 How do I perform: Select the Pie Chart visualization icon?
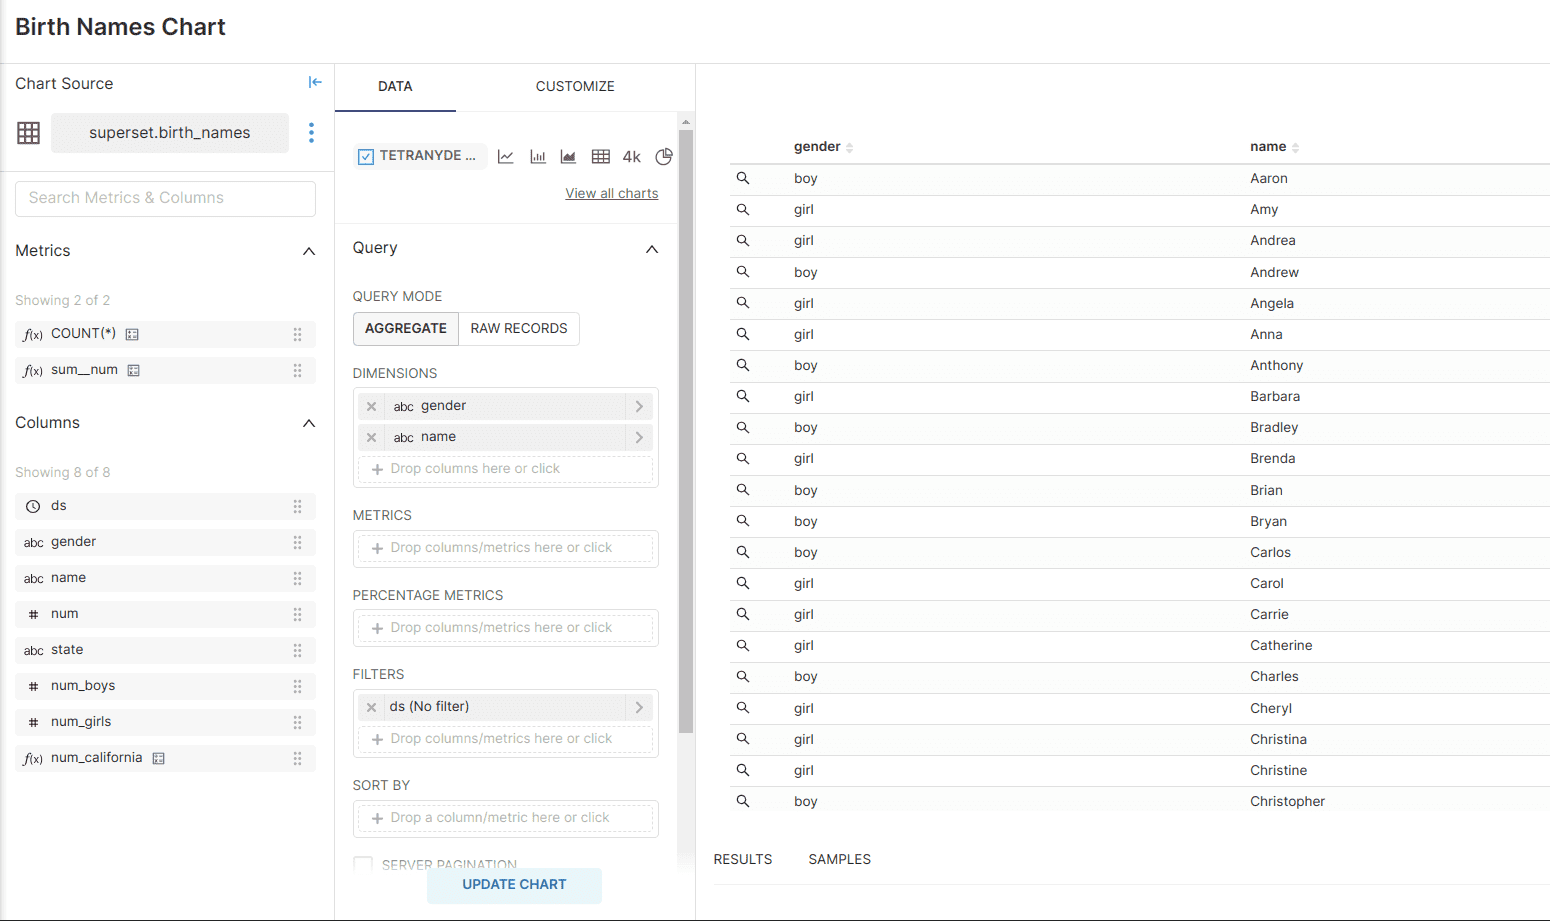click(x=663, y=156)
